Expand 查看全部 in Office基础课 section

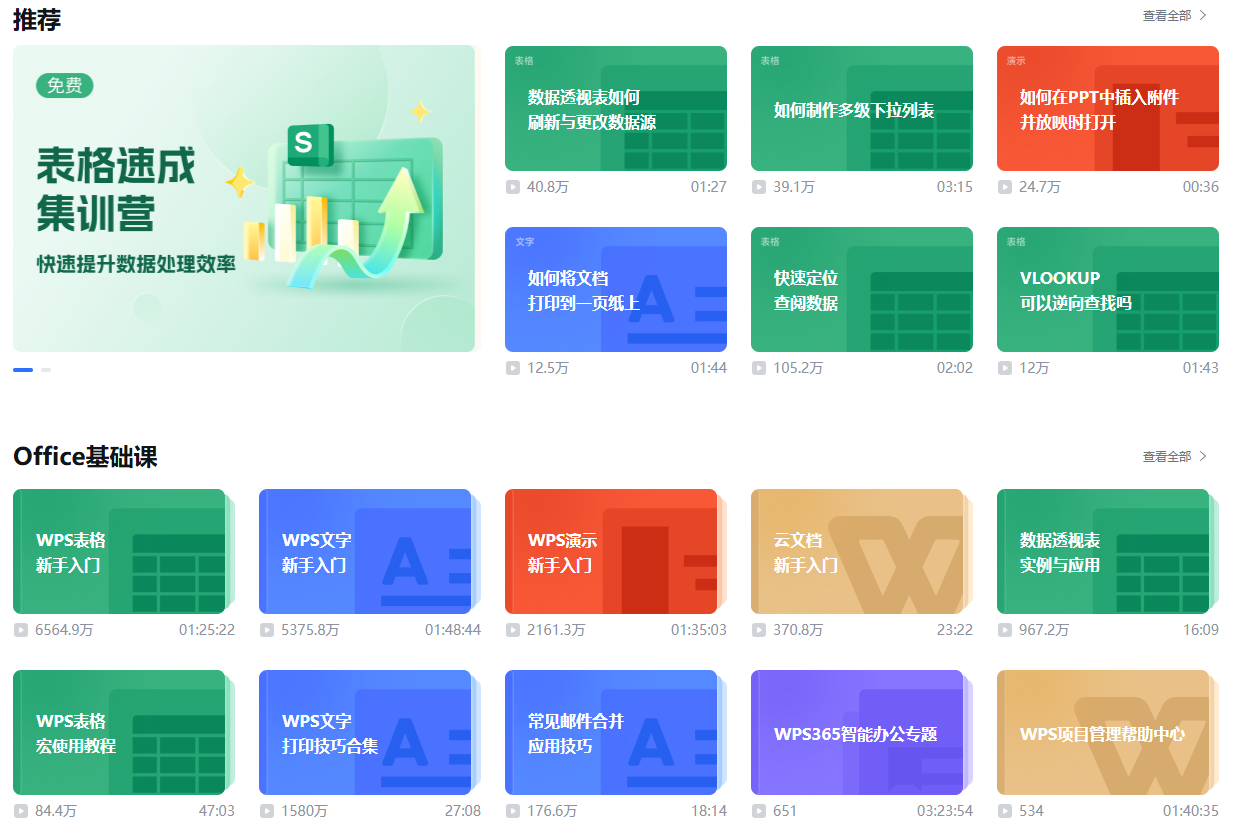[1175, 457]
